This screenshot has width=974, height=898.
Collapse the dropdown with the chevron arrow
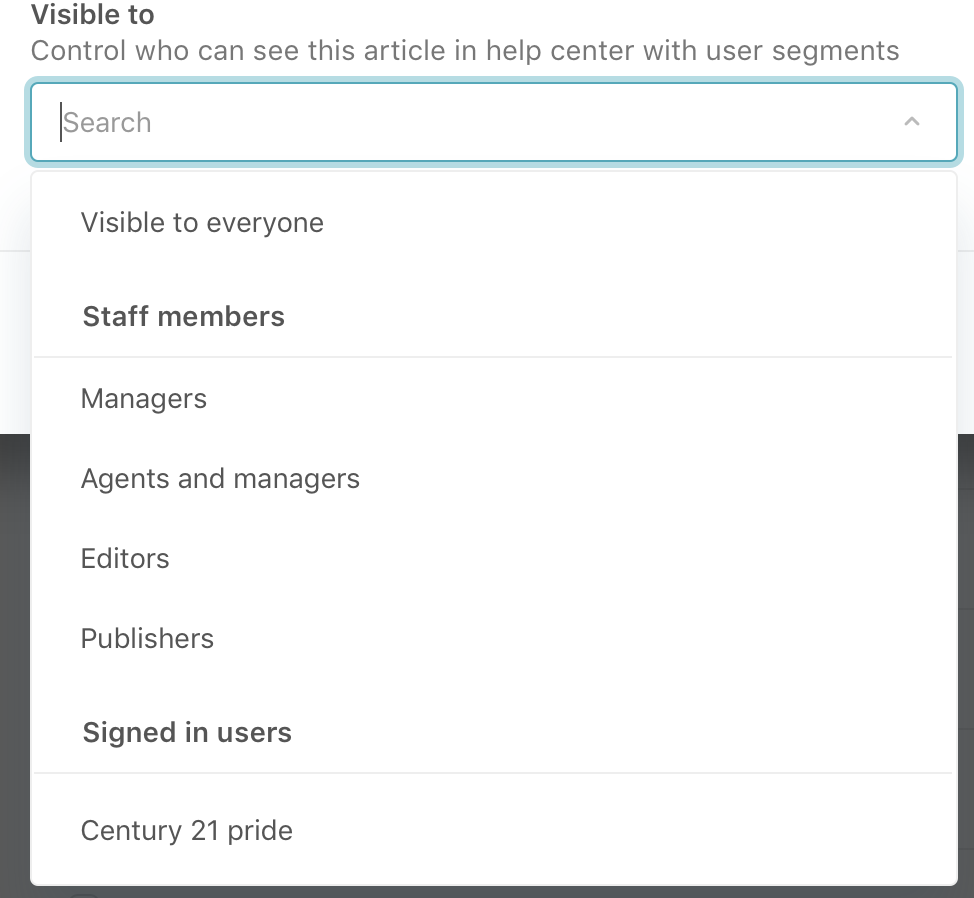[x=911, y=122]
